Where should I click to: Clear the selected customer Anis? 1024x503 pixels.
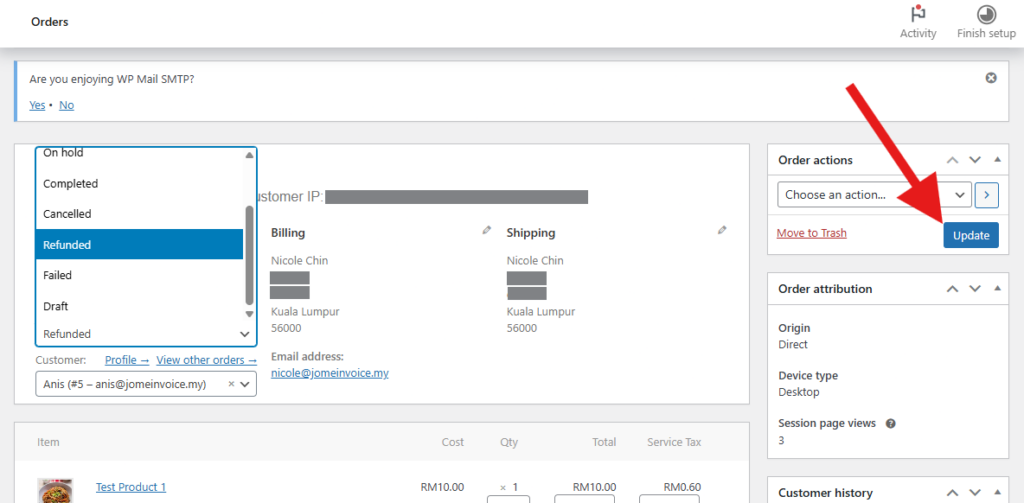click(x=231, y=385)
